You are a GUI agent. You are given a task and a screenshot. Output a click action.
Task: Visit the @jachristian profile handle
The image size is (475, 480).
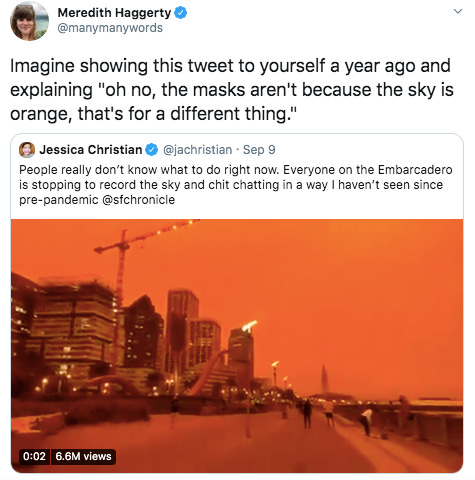point(197,150)
